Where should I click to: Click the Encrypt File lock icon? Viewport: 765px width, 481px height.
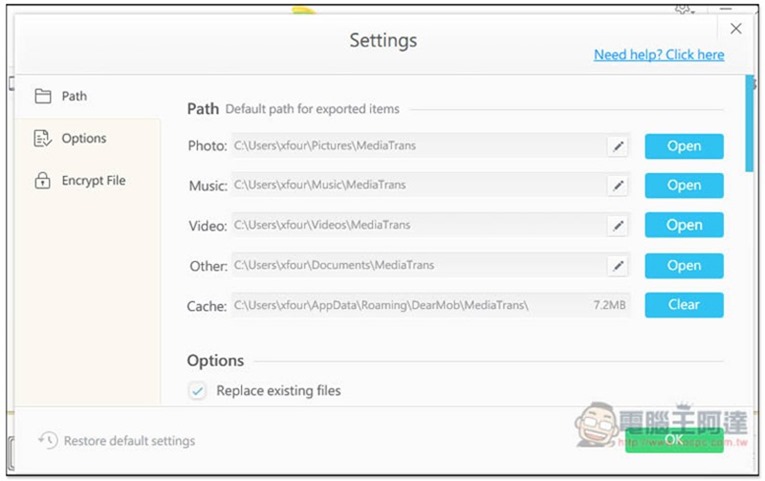[x=42, y=180]
